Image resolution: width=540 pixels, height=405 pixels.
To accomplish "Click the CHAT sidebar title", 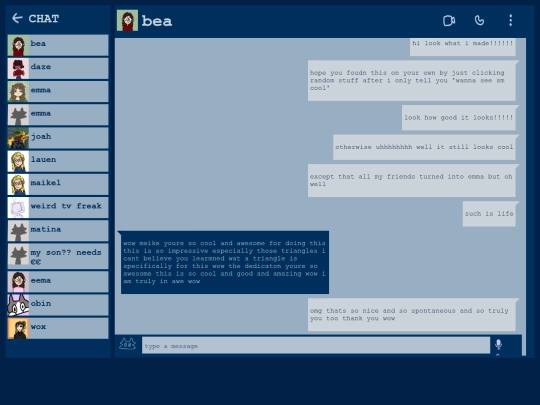I will (x=44, y=18).
